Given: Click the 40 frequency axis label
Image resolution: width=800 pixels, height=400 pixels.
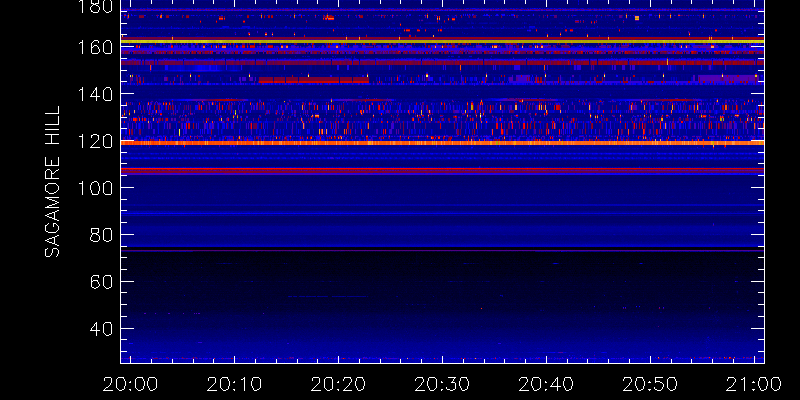Looking at the screenshot, I should point(102,329).
